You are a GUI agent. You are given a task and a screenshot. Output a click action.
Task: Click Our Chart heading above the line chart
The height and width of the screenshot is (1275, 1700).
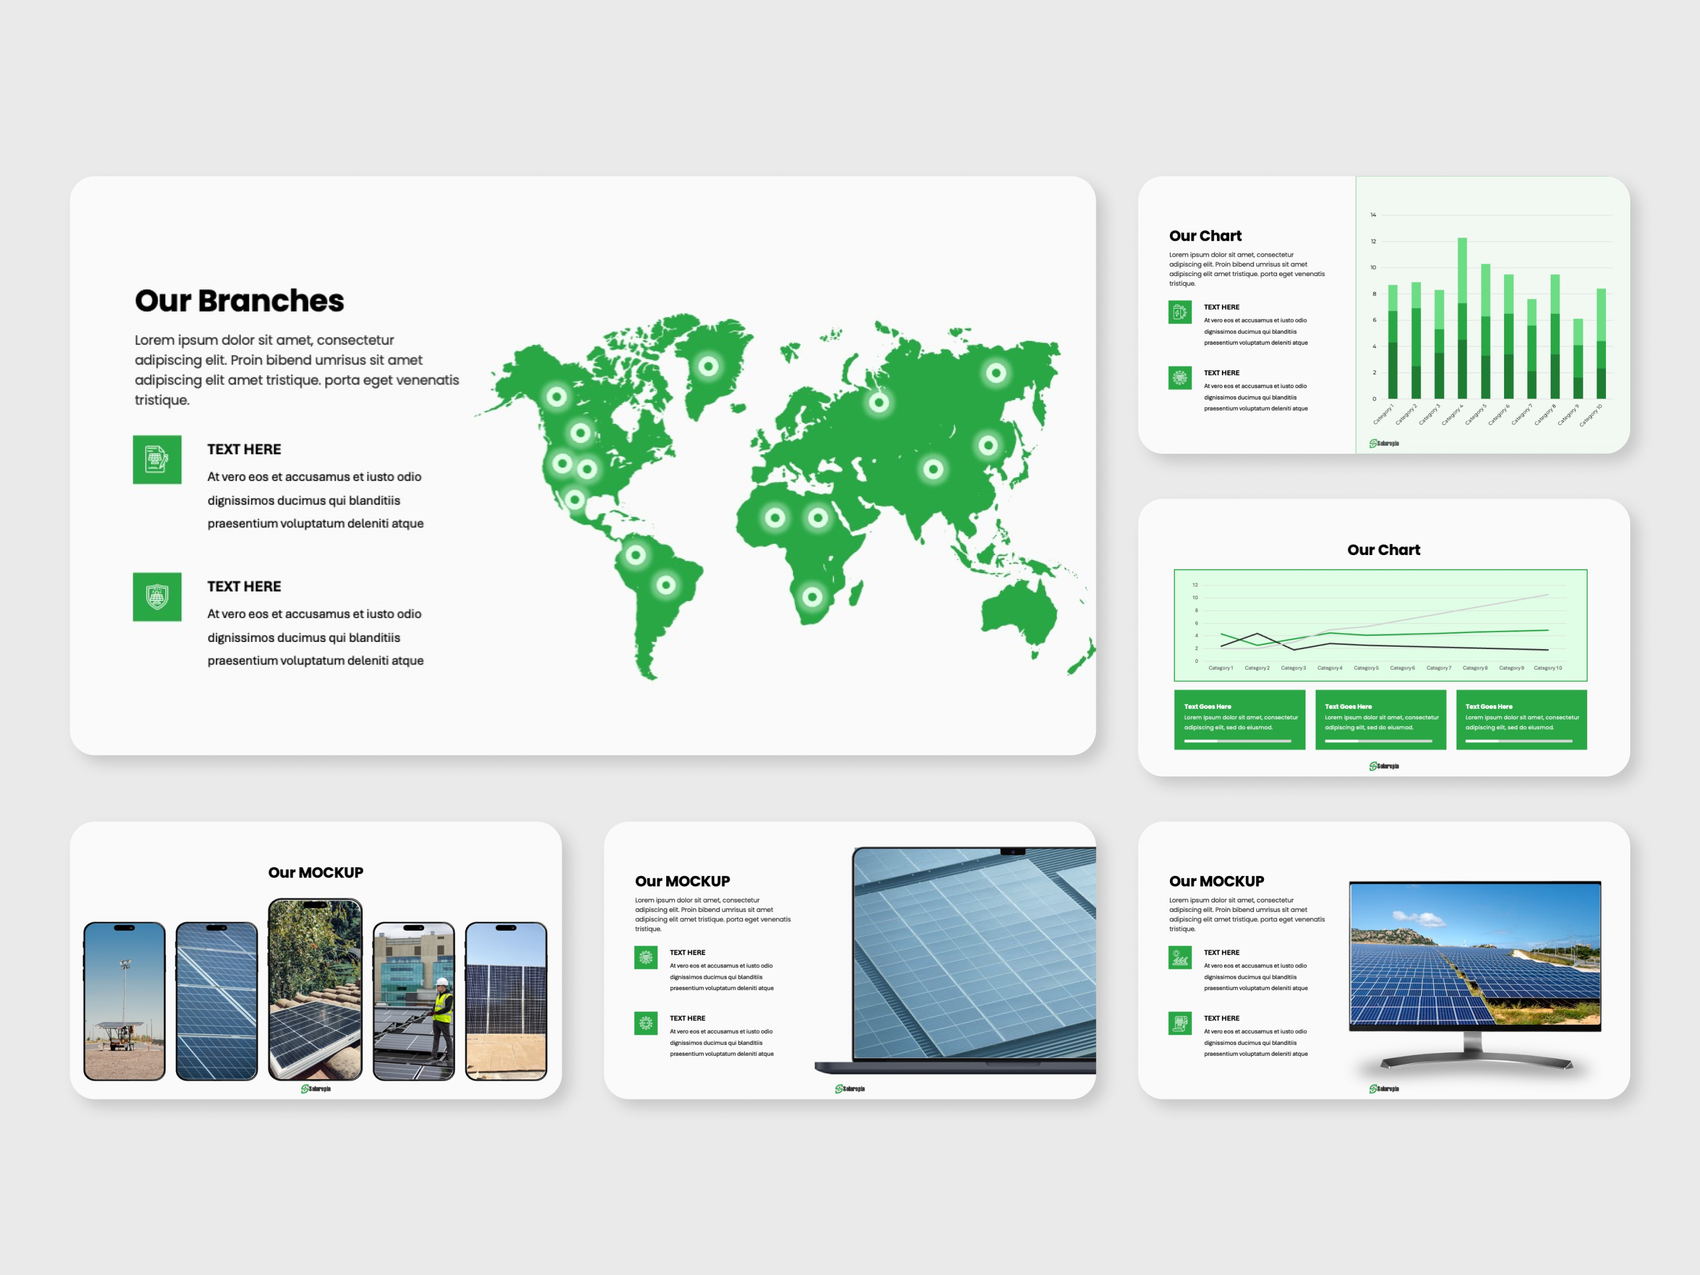click(x=1383, y=550)
